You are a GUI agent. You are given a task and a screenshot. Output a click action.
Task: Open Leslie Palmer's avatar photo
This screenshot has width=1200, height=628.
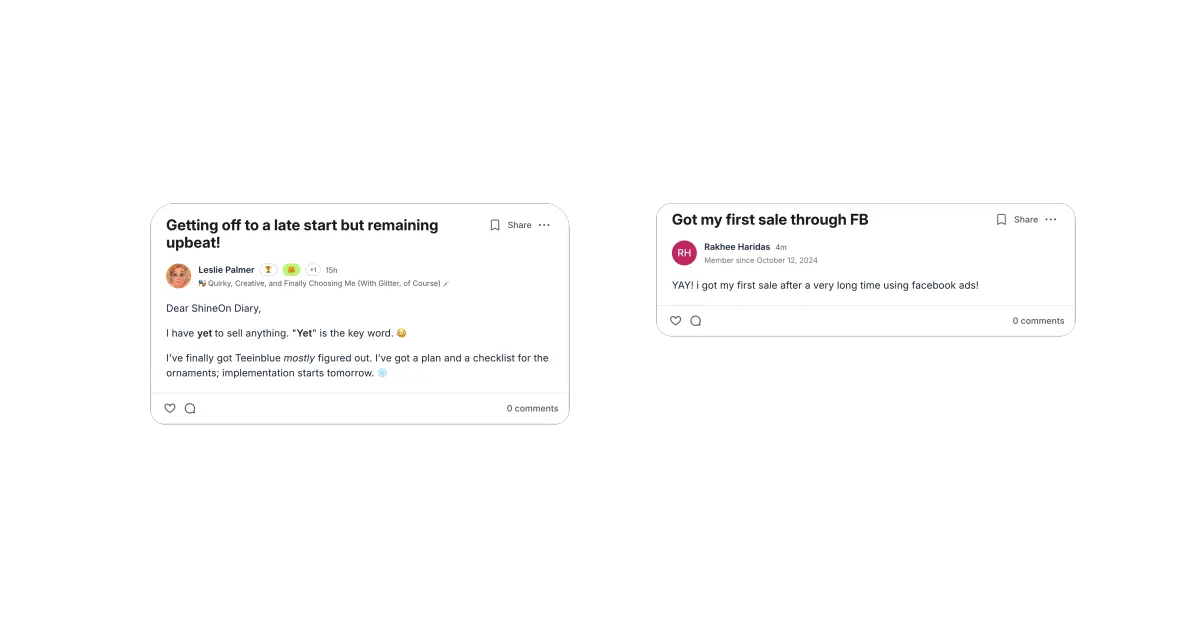[179, 276]
